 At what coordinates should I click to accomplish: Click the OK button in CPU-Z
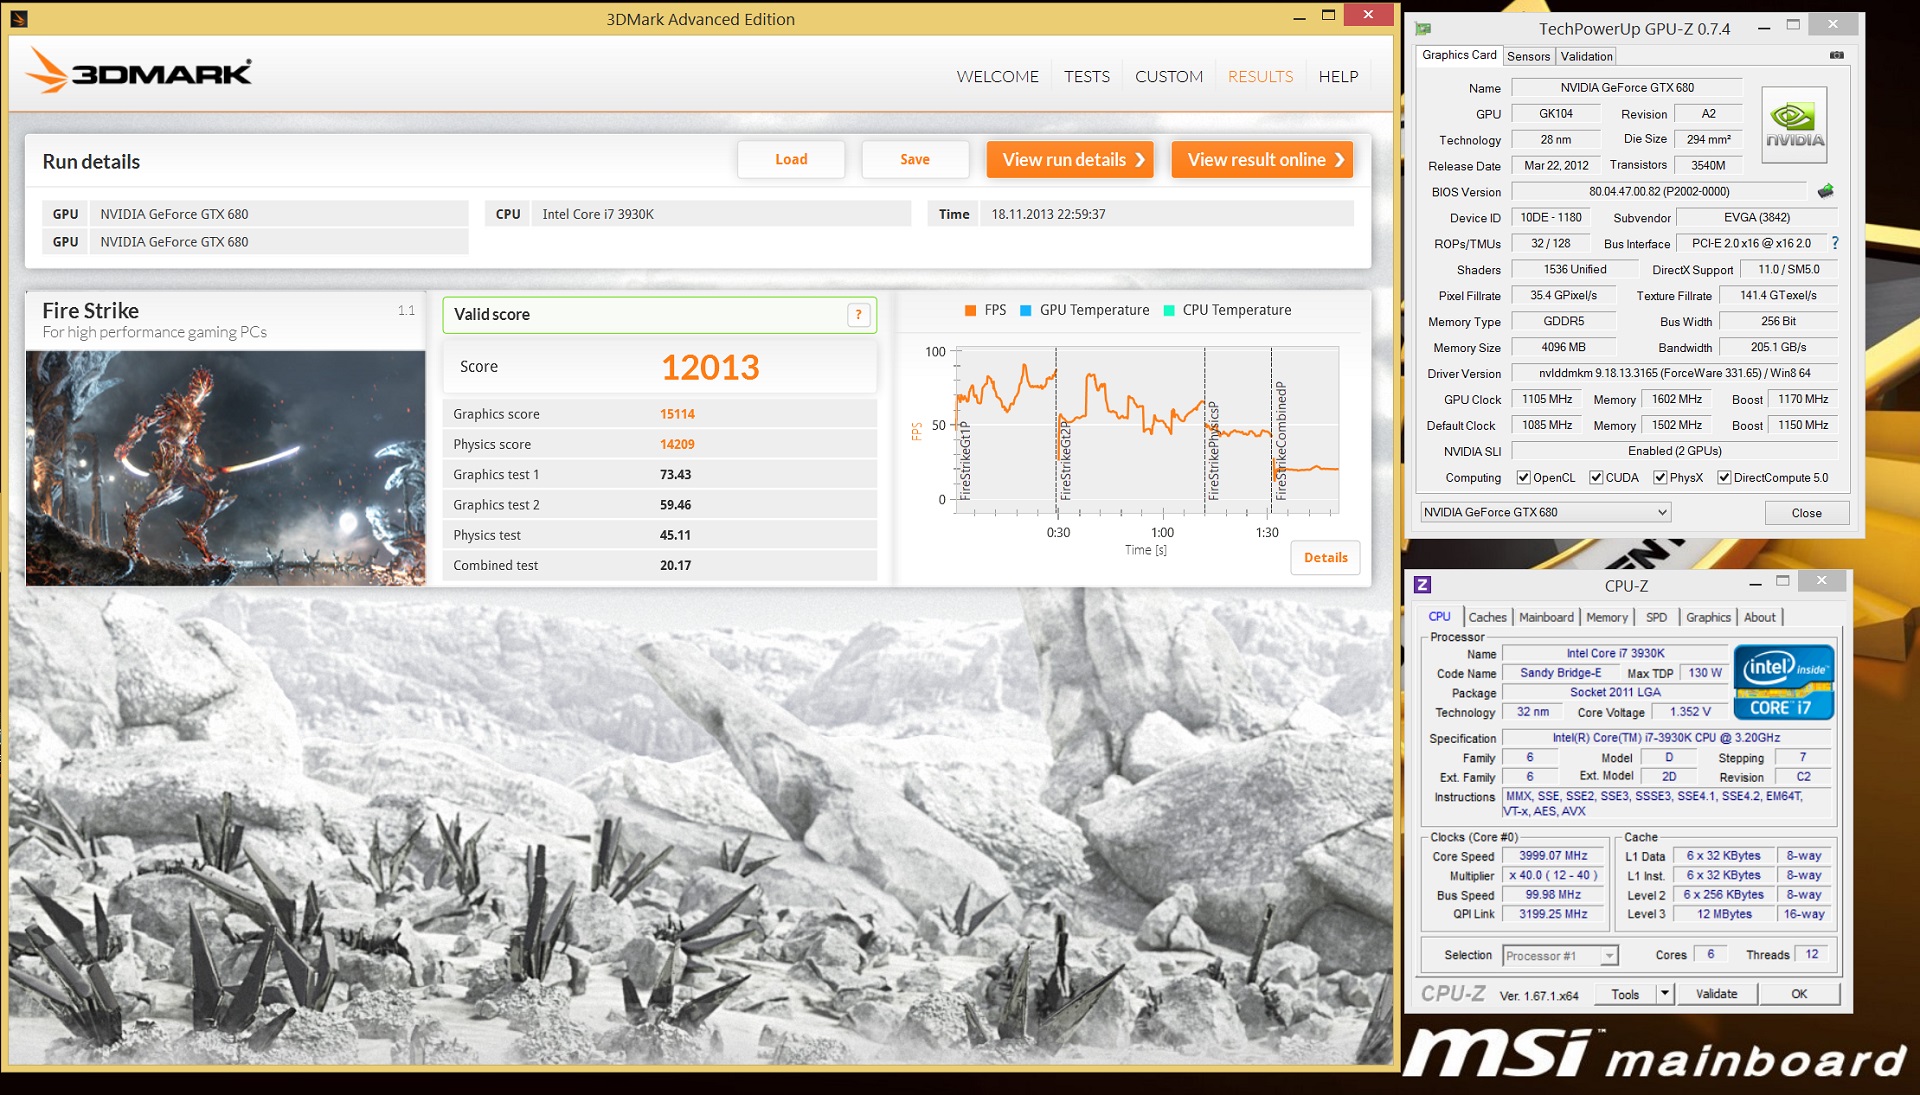click(1799, 994)
